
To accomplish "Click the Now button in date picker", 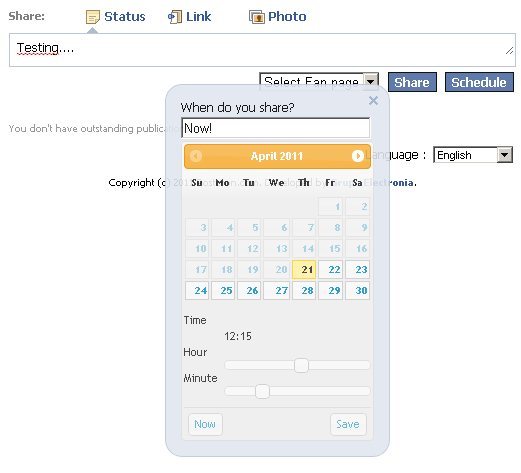I will pyautogui.click(x=205, y=424).
